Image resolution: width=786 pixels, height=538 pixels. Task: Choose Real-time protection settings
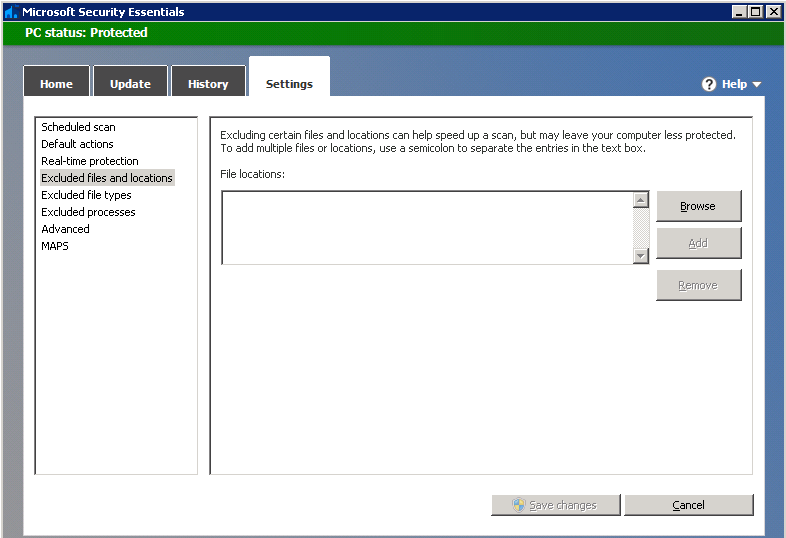(90, 161)
